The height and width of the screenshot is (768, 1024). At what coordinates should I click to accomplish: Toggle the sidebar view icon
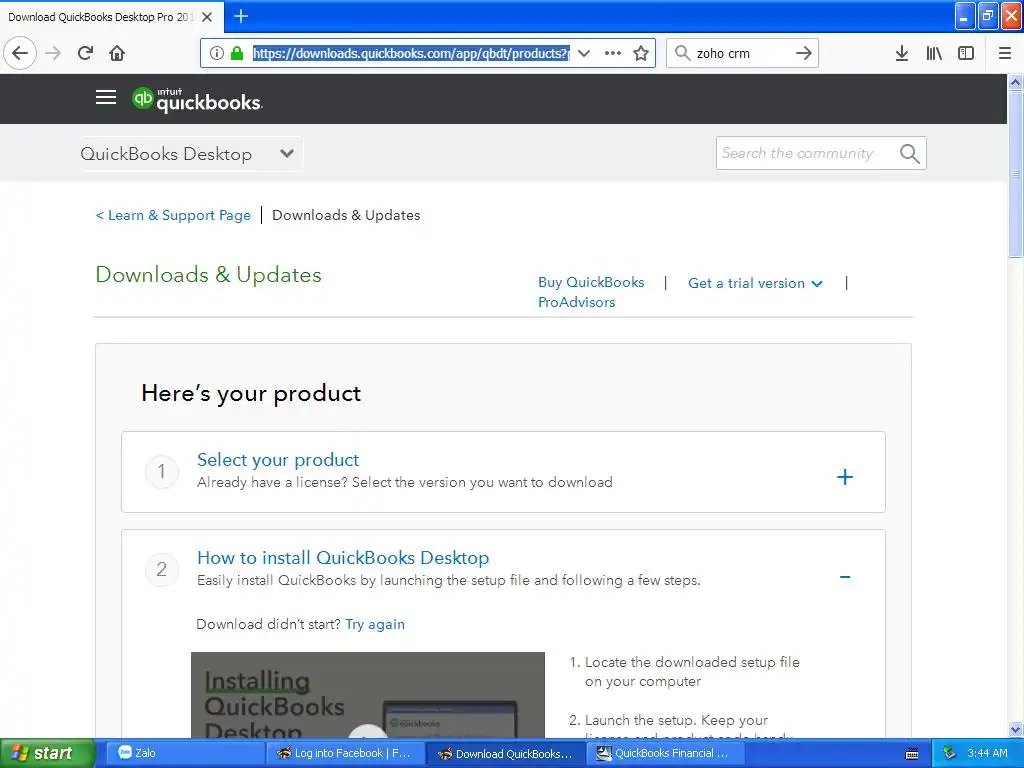pyautogui.click(x=966, y=53)
